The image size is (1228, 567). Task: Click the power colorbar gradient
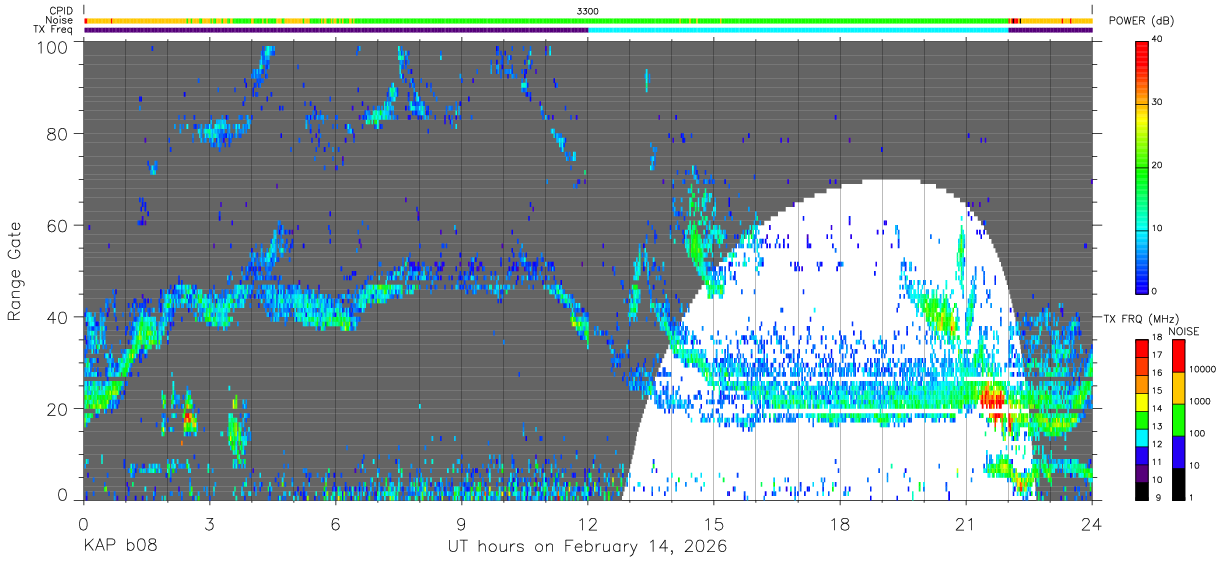pos(1143,166)
